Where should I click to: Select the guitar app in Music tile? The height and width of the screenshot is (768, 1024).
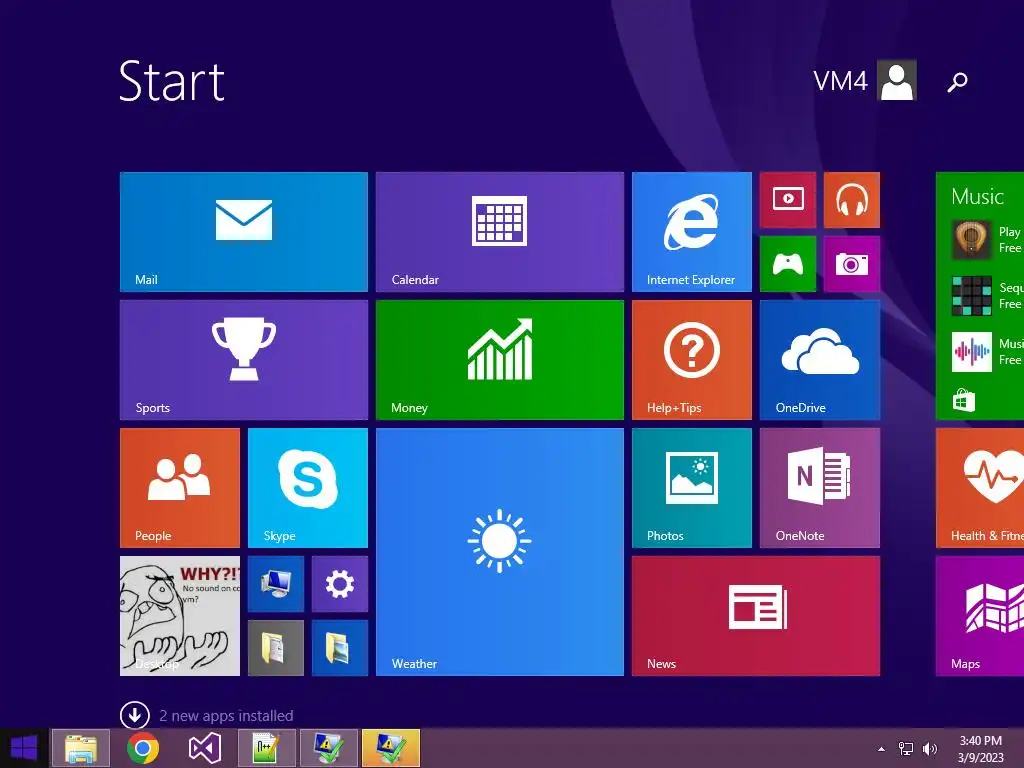972,240
